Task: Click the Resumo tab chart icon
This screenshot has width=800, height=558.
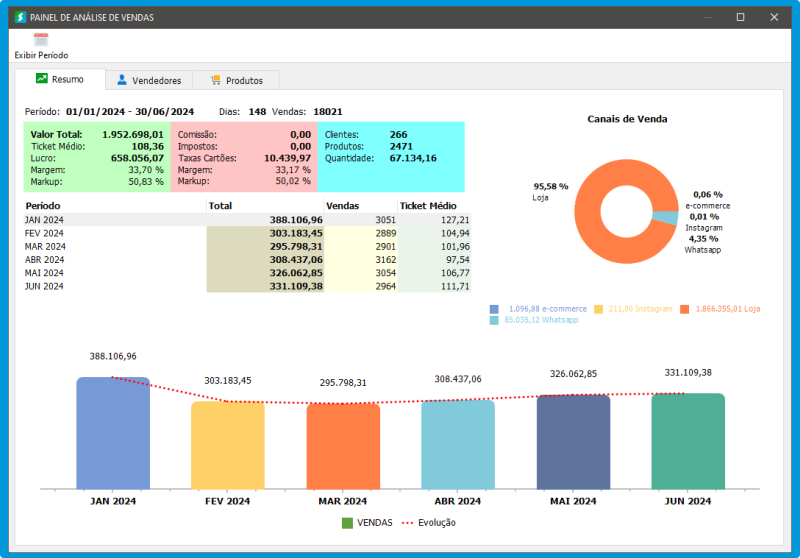Action: (x=42, y=79)
